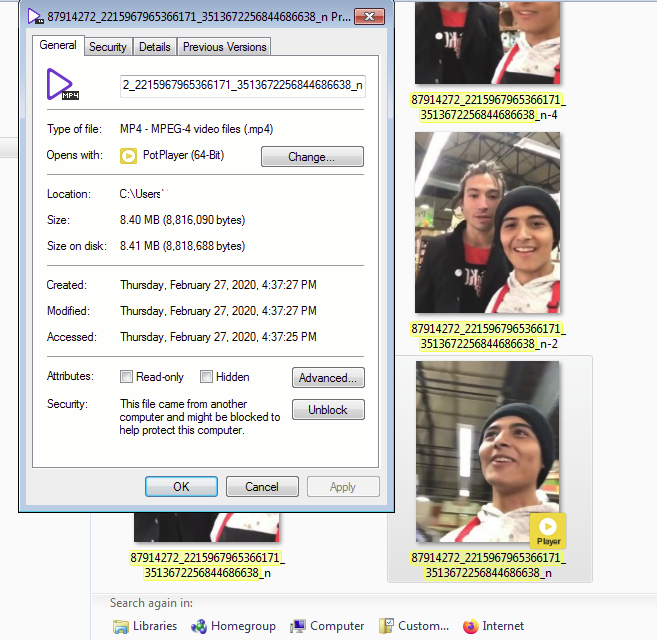Click the file name under the Player badge thumbnail

(x=488, y=565)
